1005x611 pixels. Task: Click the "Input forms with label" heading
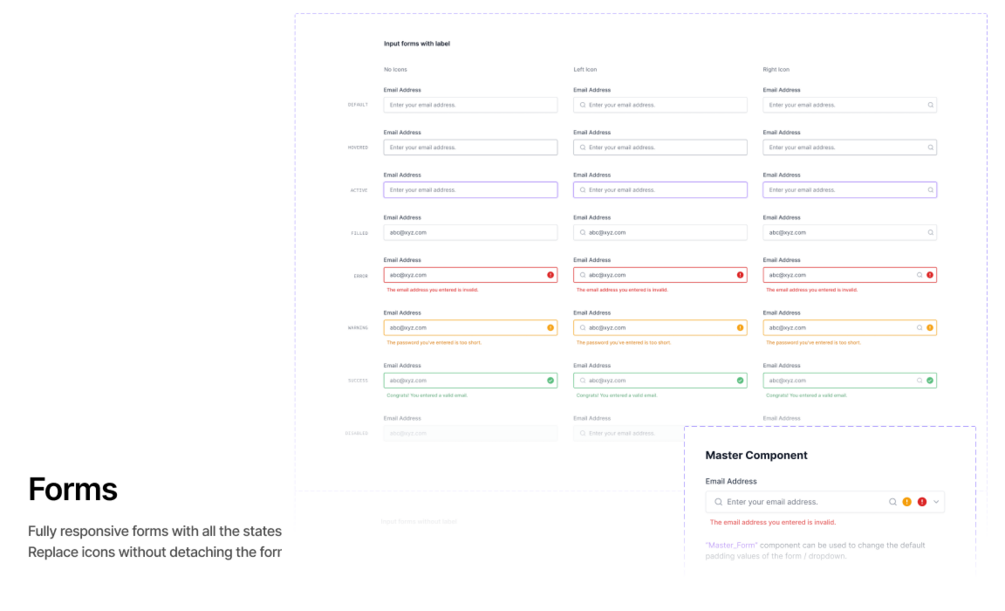pyautogui.click(x=417, y=44)
